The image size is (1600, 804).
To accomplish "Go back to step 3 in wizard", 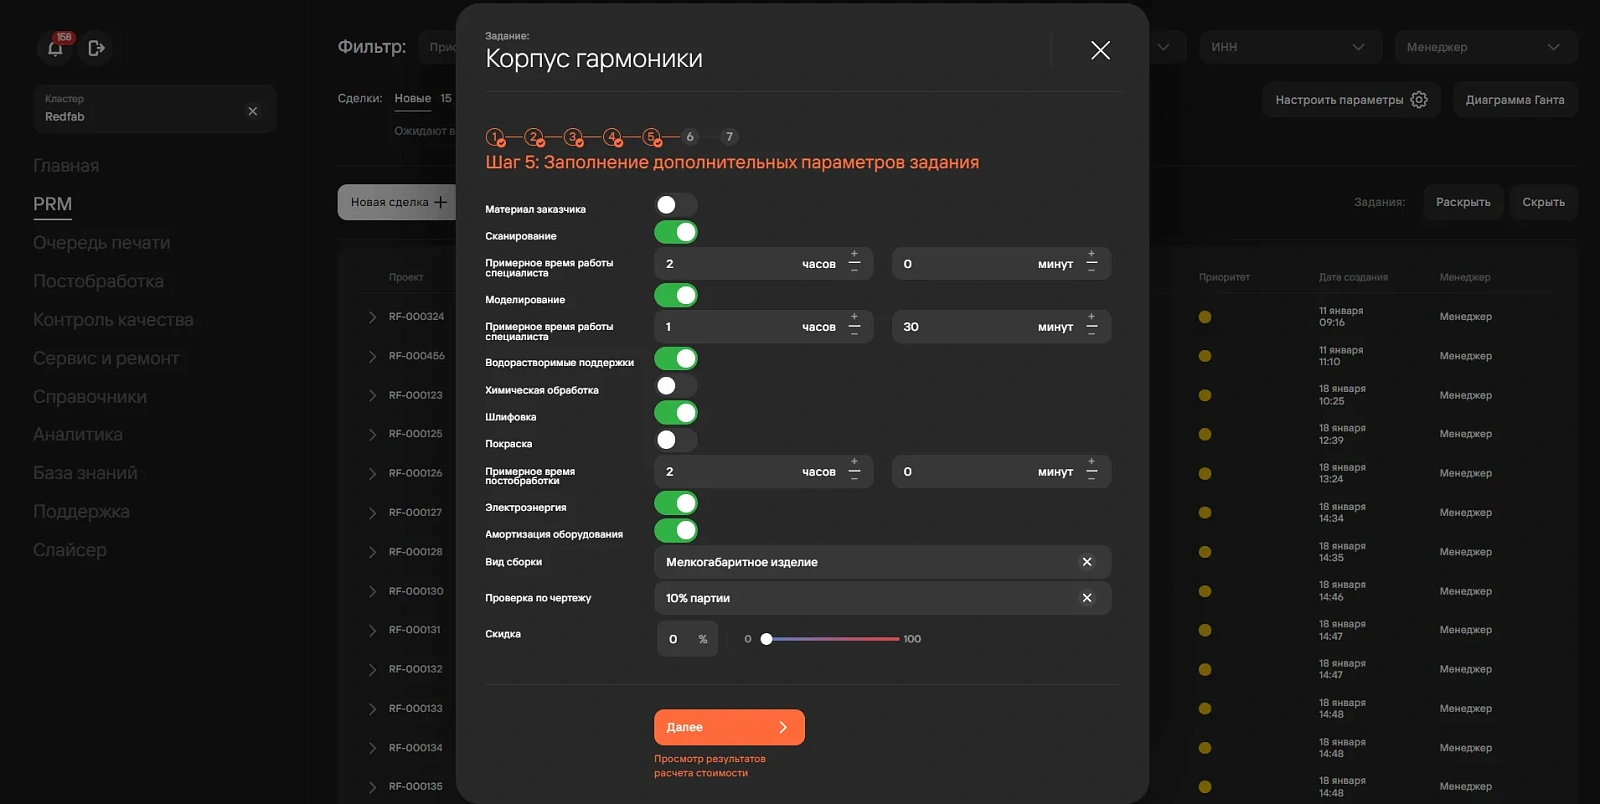I will coord(573,137).
